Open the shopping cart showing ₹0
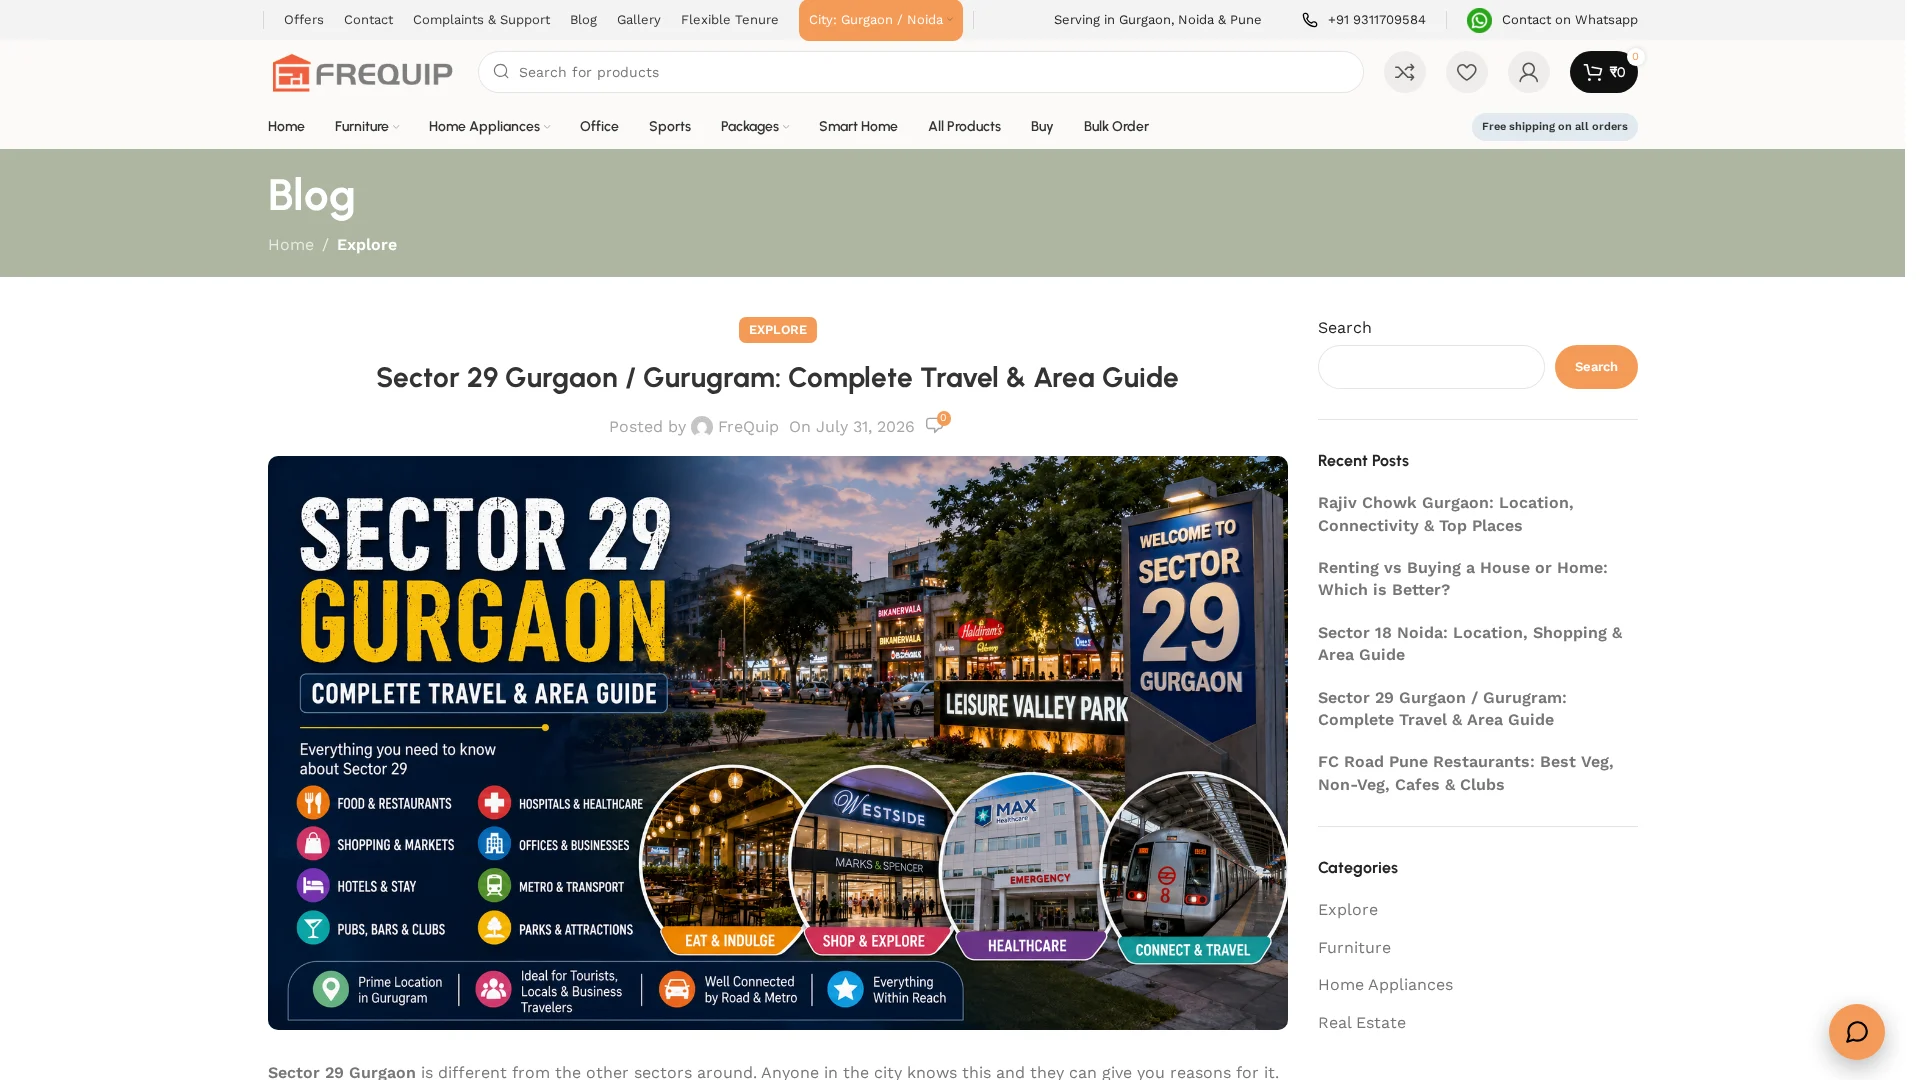1920x1080 pixels. click(x=1603, y=72)
